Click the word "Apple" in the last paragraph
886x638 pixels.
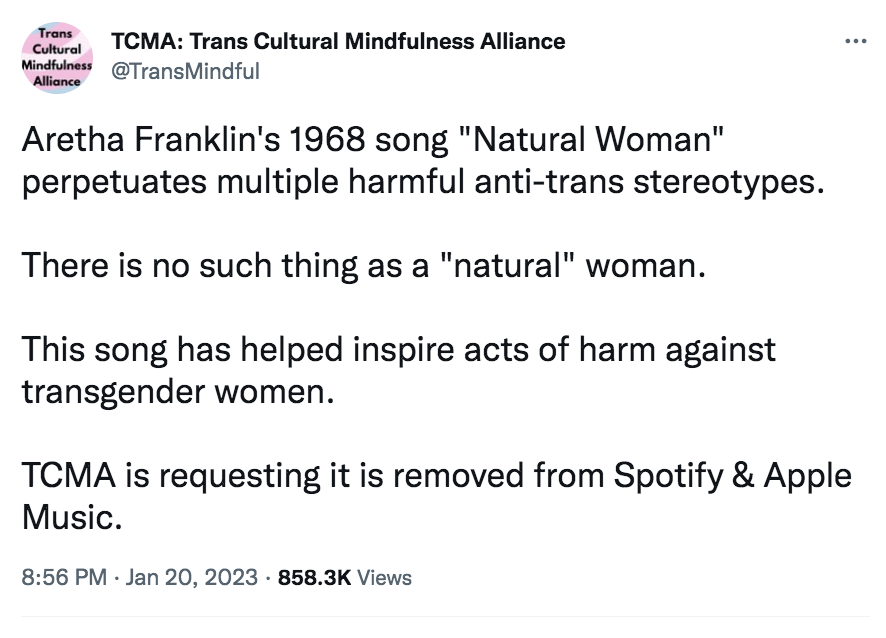pos(807,476)
